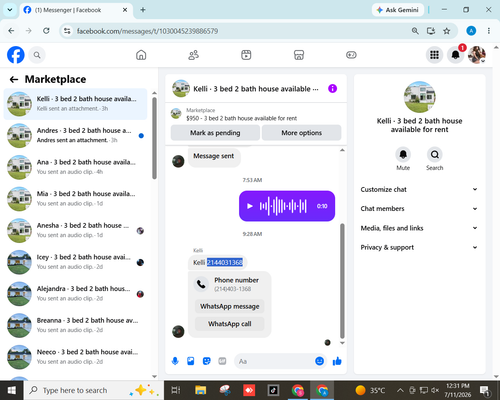Open the Friends icon in top nav
This screenshot has height=400, width=500.
193,55
